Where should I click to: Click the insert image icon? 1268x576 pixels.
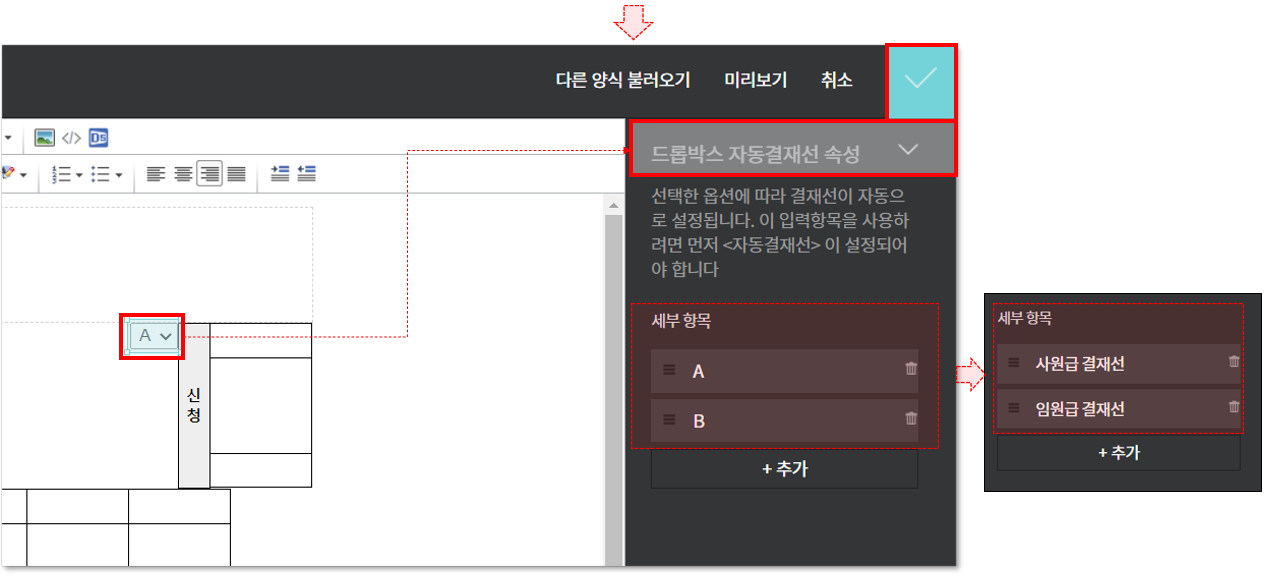tap(44, 138)
